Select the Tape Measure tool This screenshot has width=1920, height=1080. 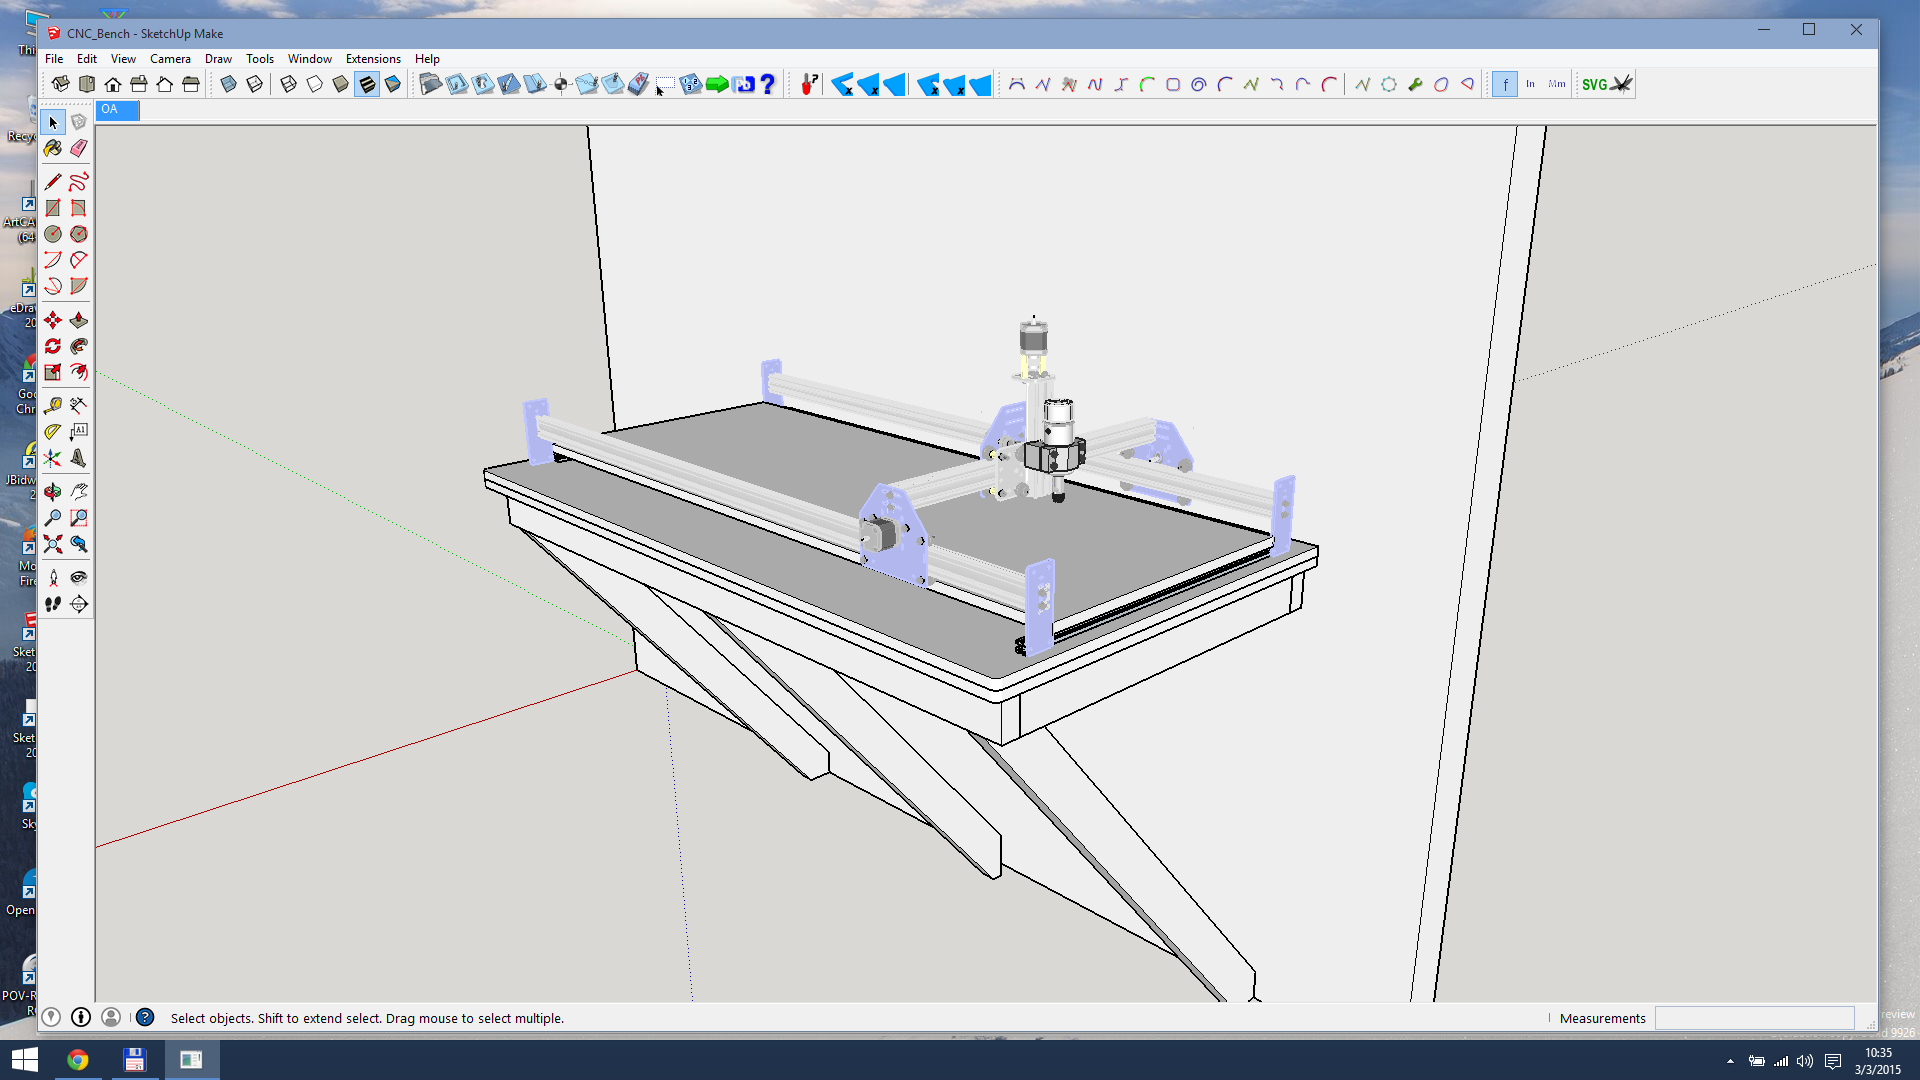click(53, 405)
